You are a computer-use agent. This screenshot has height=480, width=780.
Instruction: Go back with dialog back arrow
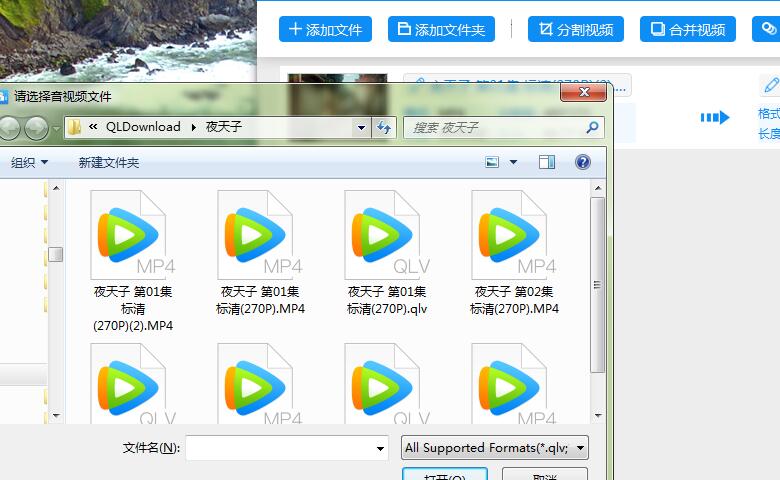tap(9, 128)
